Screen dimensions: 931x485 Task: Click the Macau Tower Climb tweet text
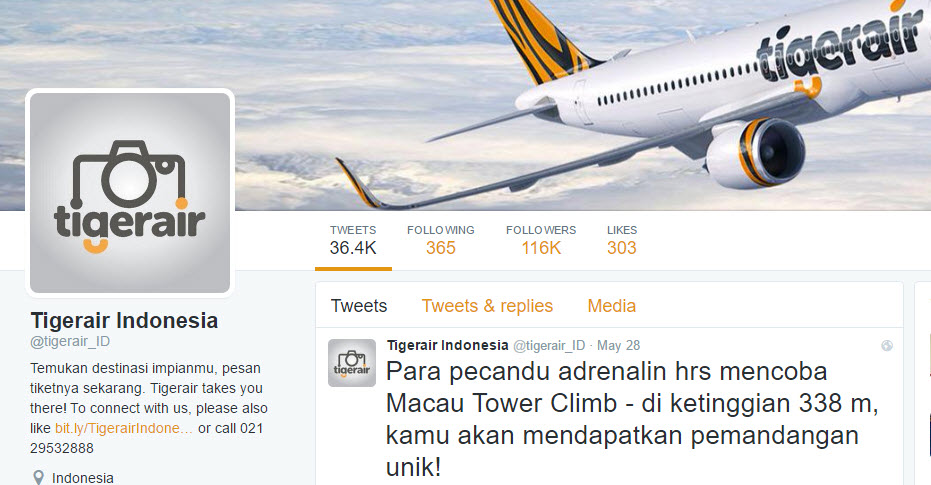[632, 419]
